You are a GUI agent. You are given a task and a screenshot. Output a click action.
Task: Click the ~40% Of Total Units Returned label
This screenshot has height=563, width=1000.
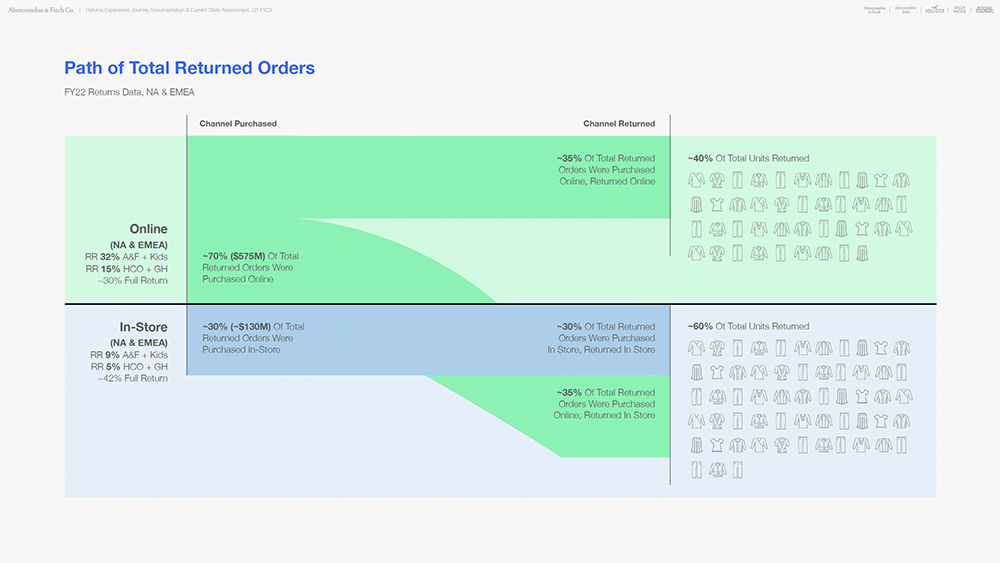tap(748, 158)
